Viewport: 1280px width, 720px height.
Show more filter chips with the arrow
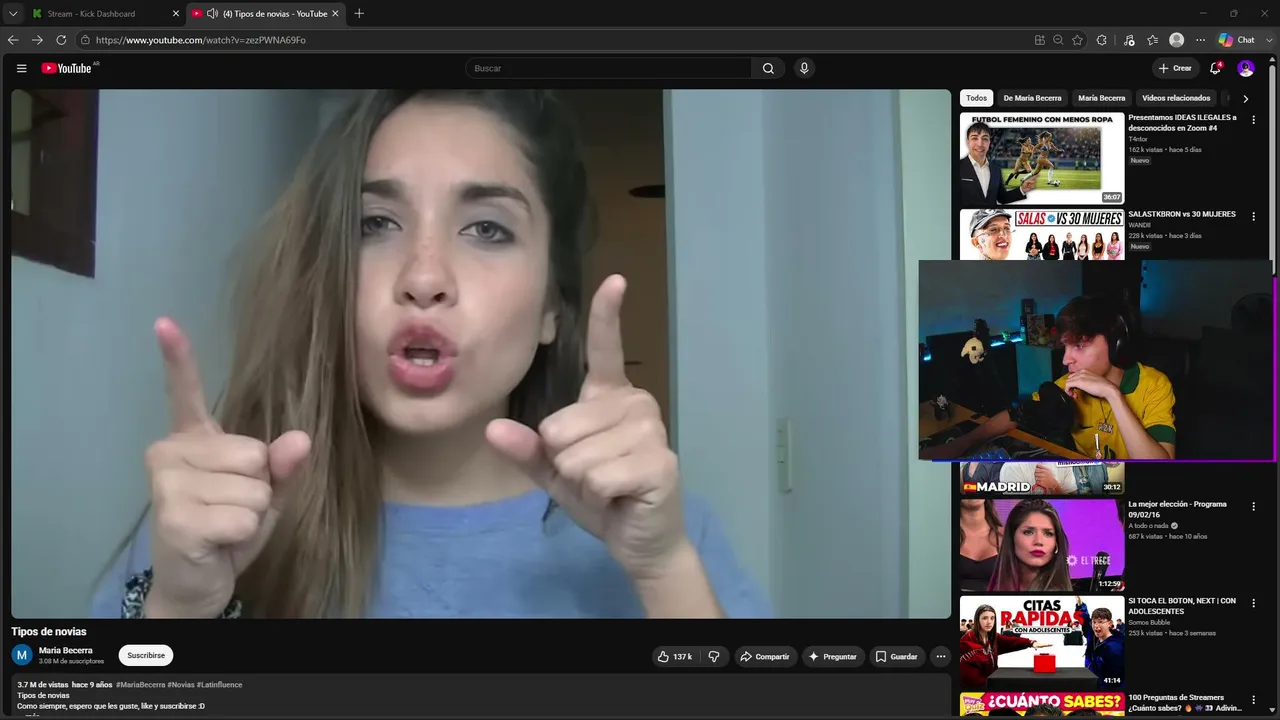point(1245,98)
